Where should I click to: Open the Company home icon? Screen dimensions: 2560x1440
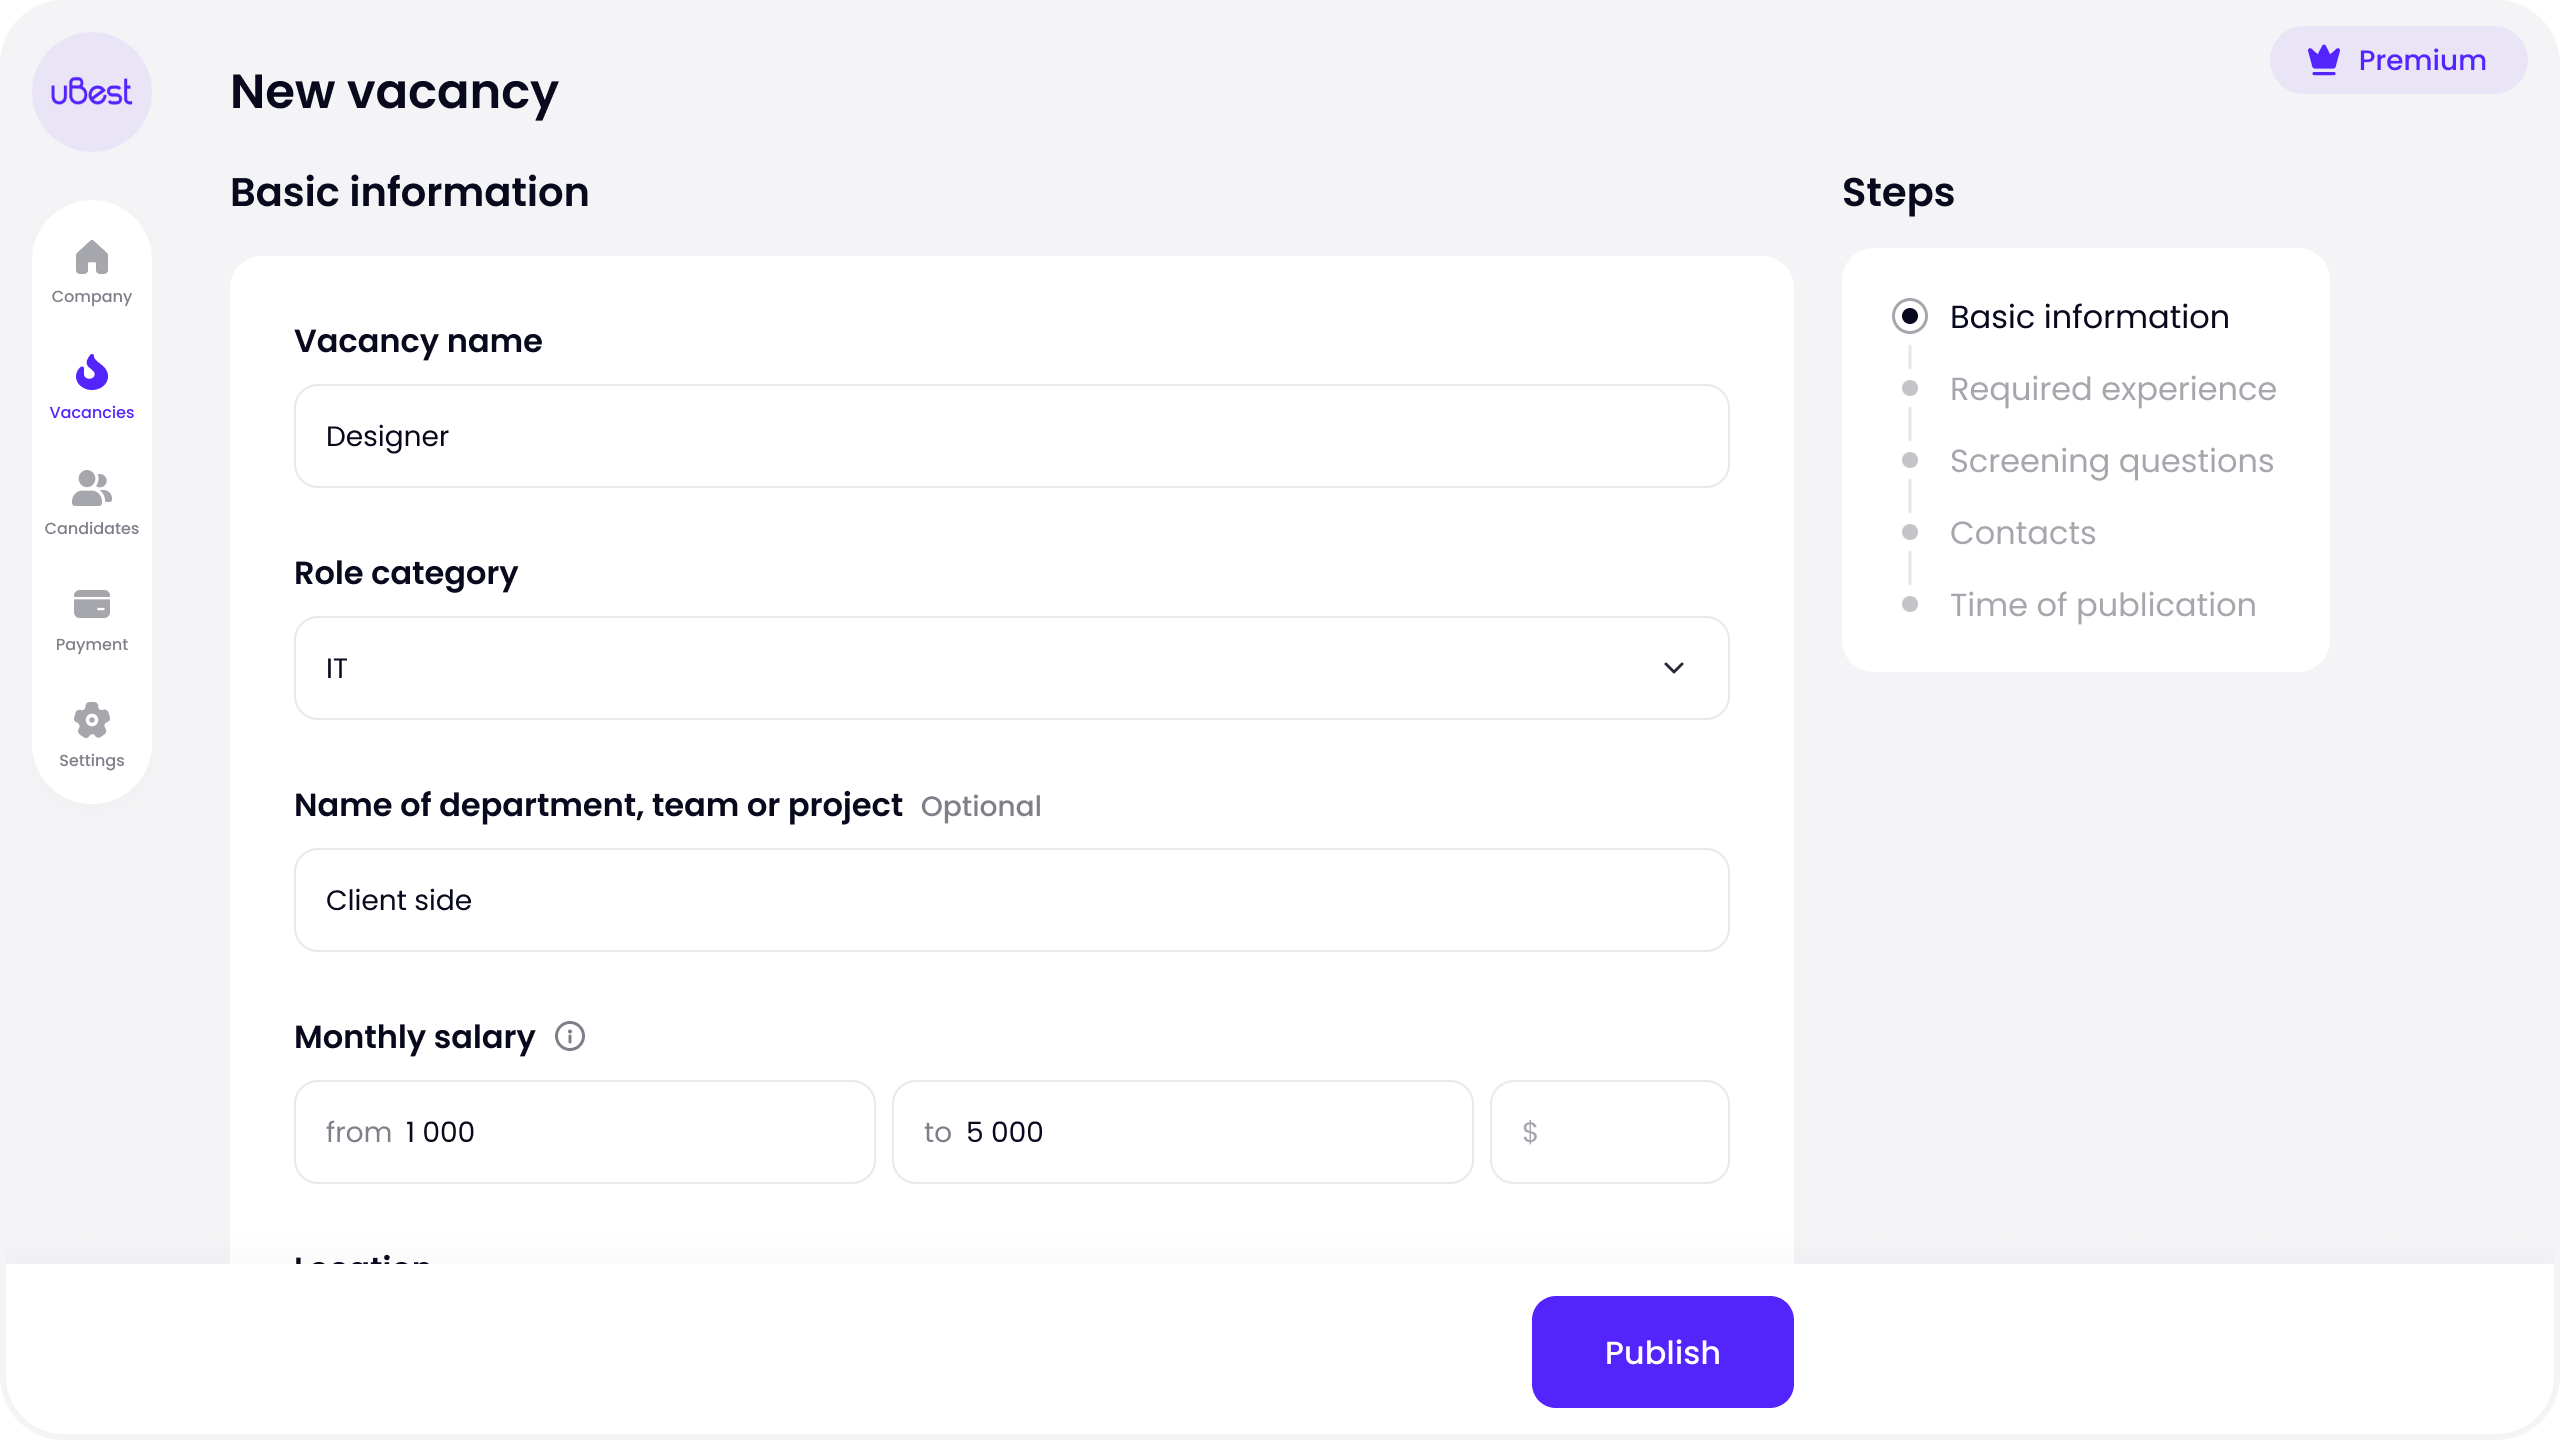(92, 258)
